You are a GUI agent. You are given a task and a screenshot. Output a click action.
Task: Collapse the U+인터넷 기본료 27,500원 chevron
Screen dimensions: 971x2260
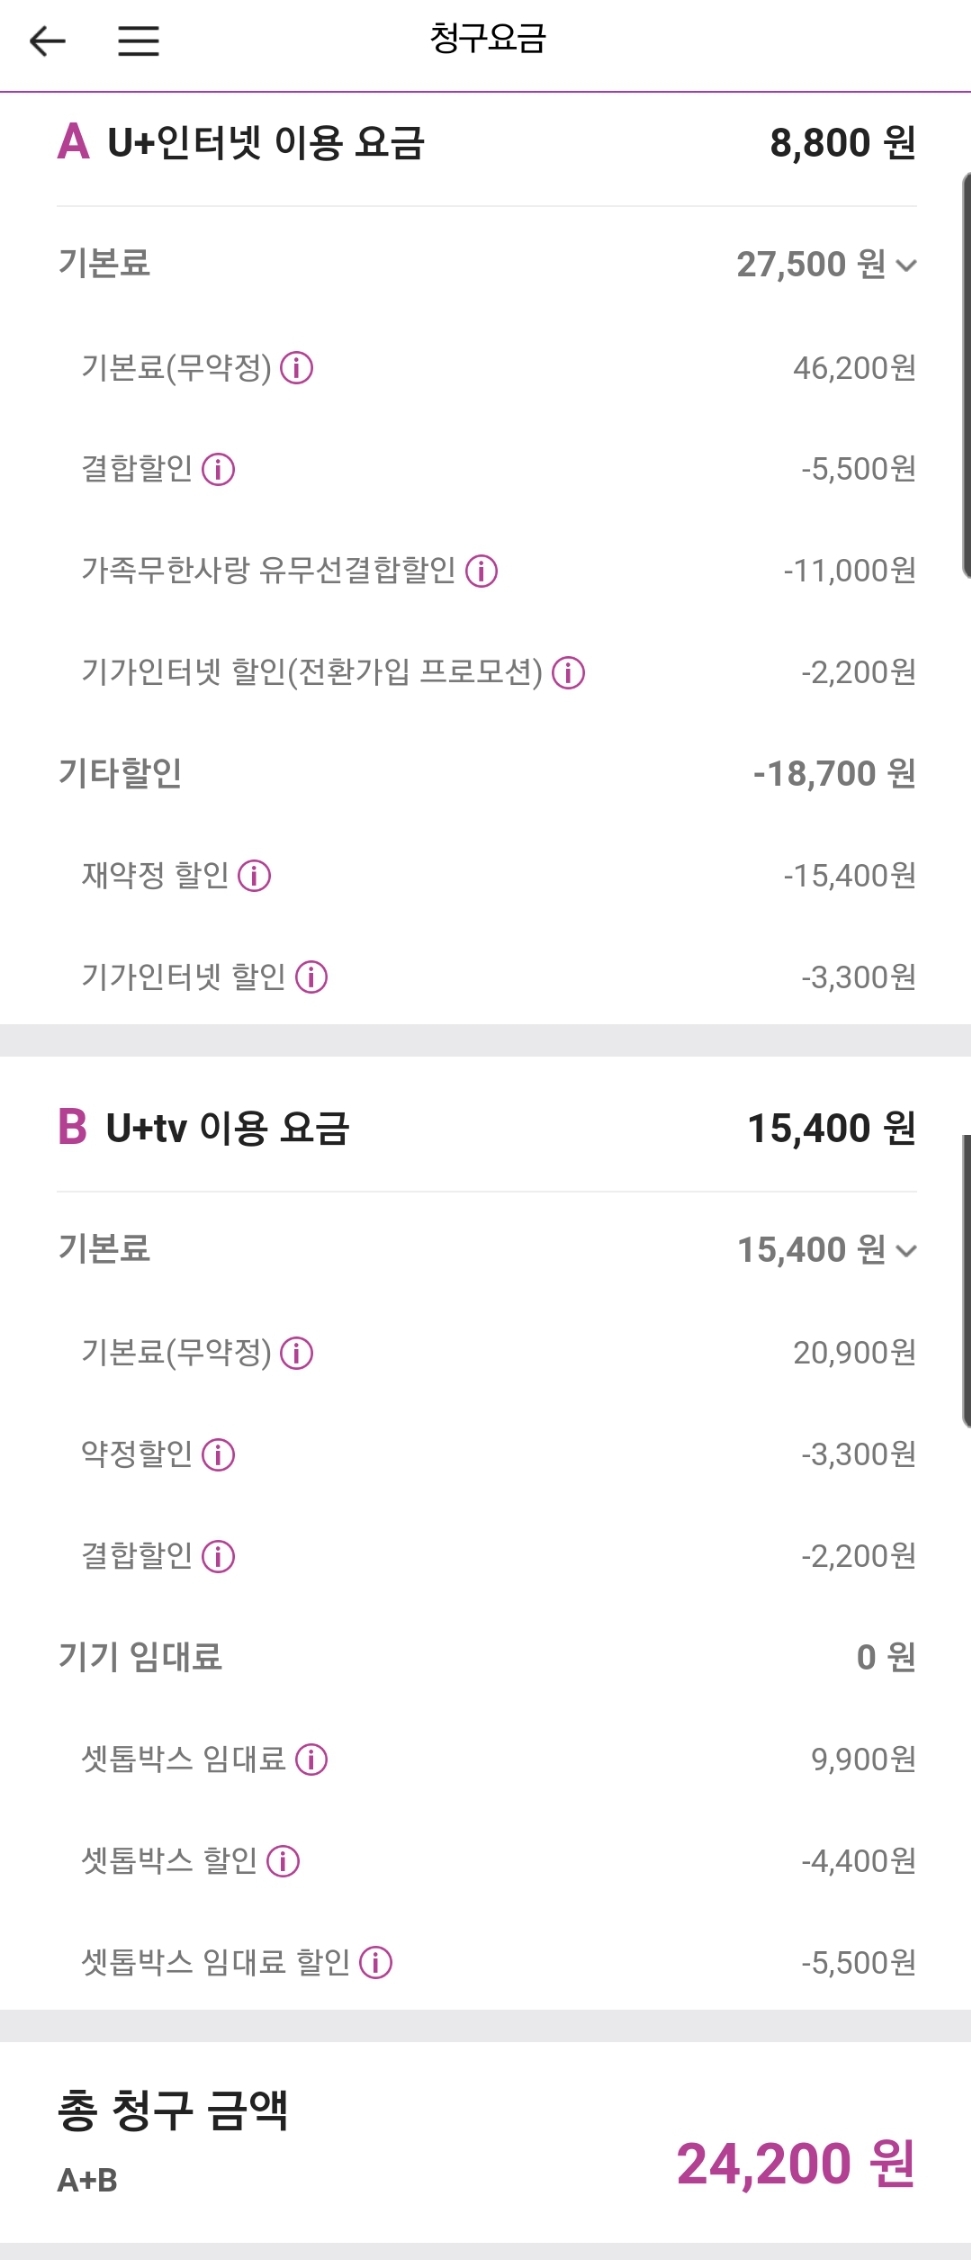[x=906, y=265]
